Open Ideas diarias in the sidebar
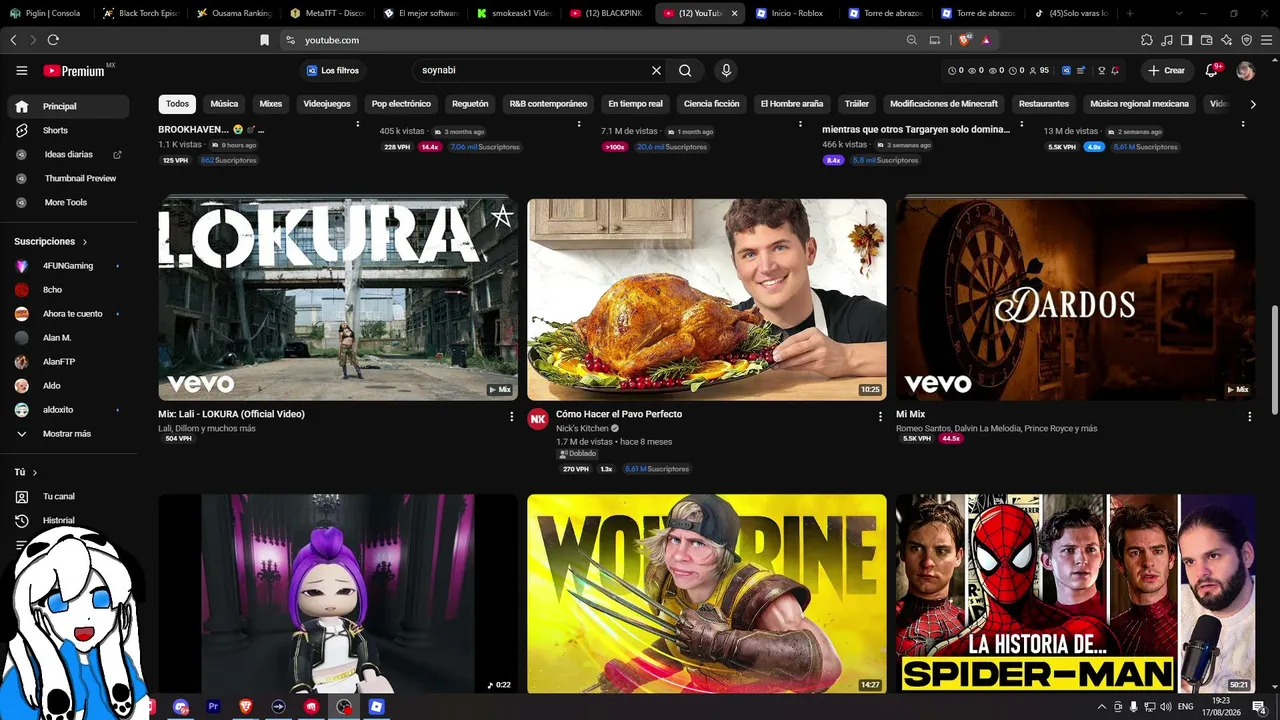This screenshot has width=1280, height=720. click(x=68, y=154)
